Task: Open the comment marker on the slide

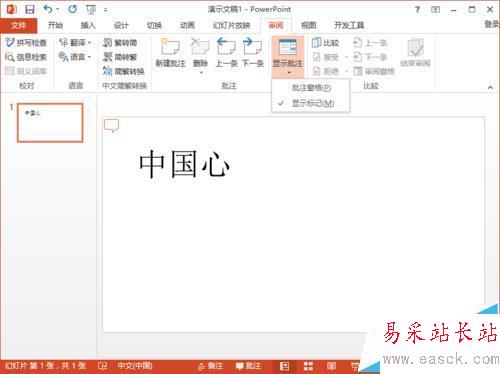Action: point(112,126)
